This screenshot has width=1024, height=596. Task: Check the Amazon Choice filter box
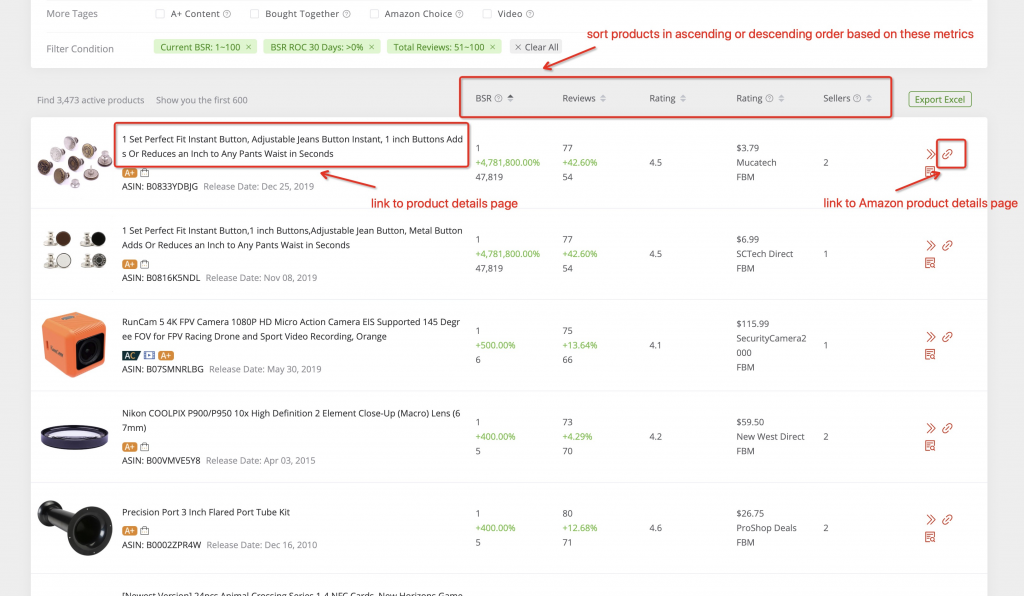[374, 14]
